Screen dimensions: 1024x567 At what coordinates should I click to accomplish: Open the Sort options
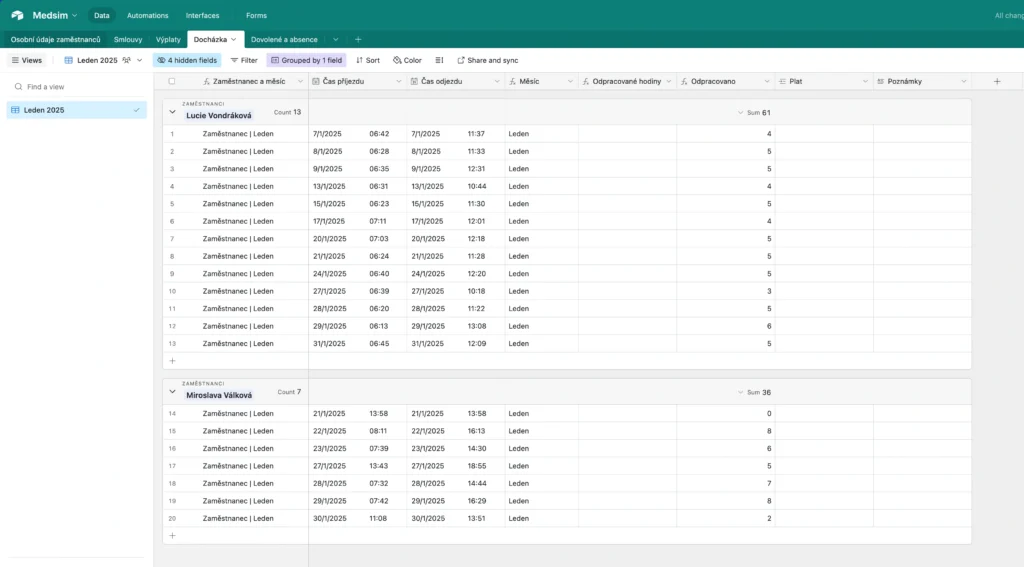click(x=367, y=60)
